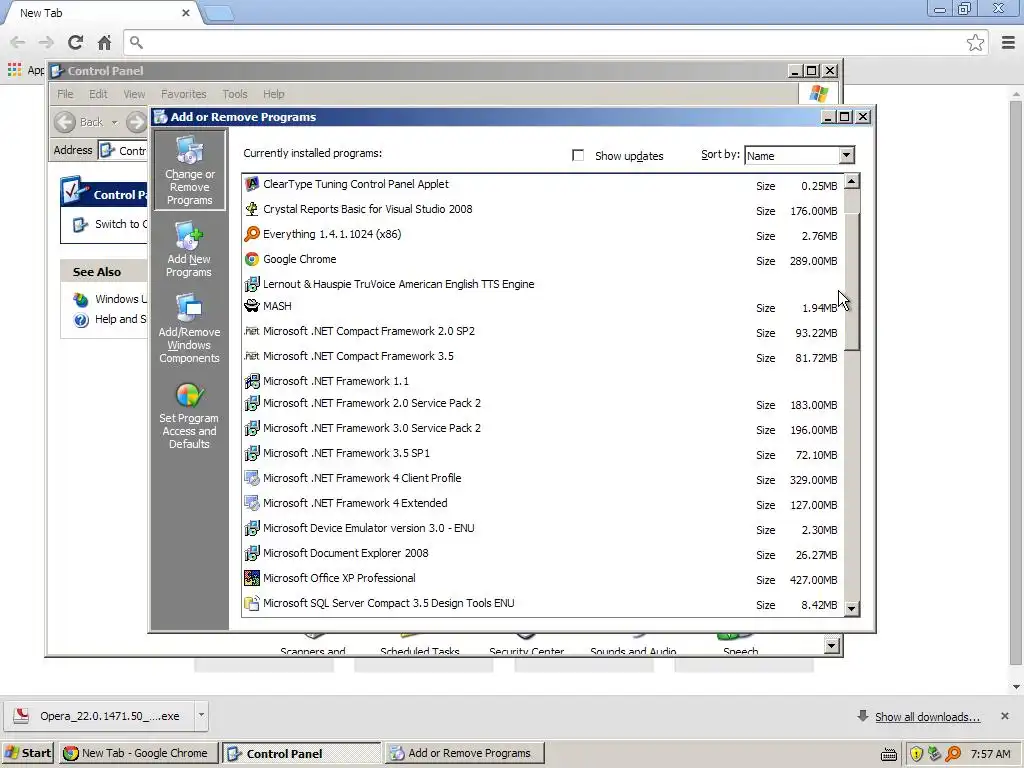Screen dimensions: 1024x768
Task: Click the .NET Compact Framework 3.5 icon
Action: pyautogui.click(x=251, y=356)
